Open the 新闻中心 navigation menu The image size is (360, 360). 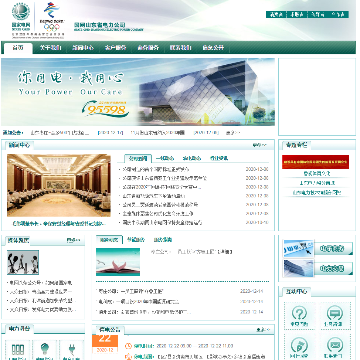[83, 48]
